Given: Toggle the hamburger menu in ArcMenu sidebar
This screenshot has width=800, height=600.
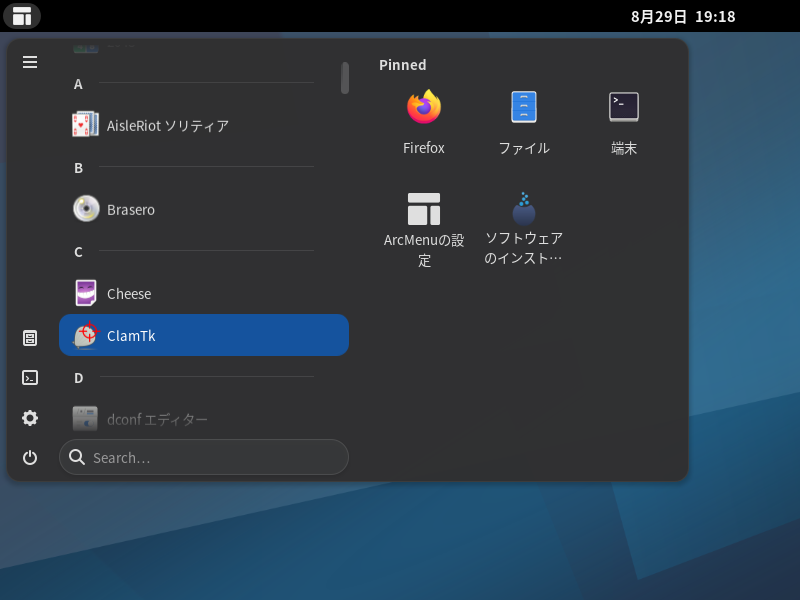Looking at the screenshot, I should (x=30, y=62).
